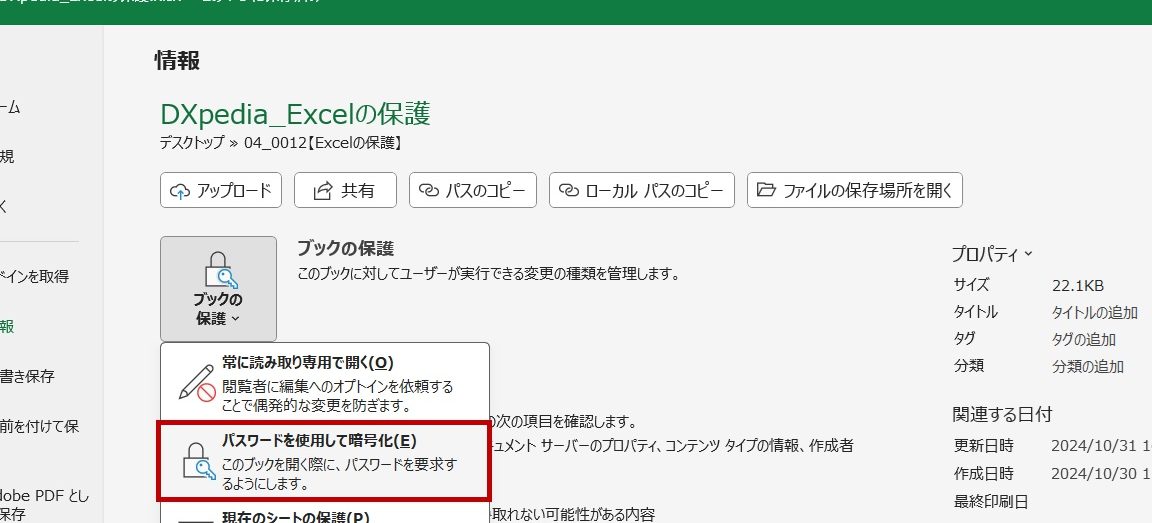Choose パスワードを使用して暗号化(E) menu entry
The image size is (1152, 523).
click(324, 461)
